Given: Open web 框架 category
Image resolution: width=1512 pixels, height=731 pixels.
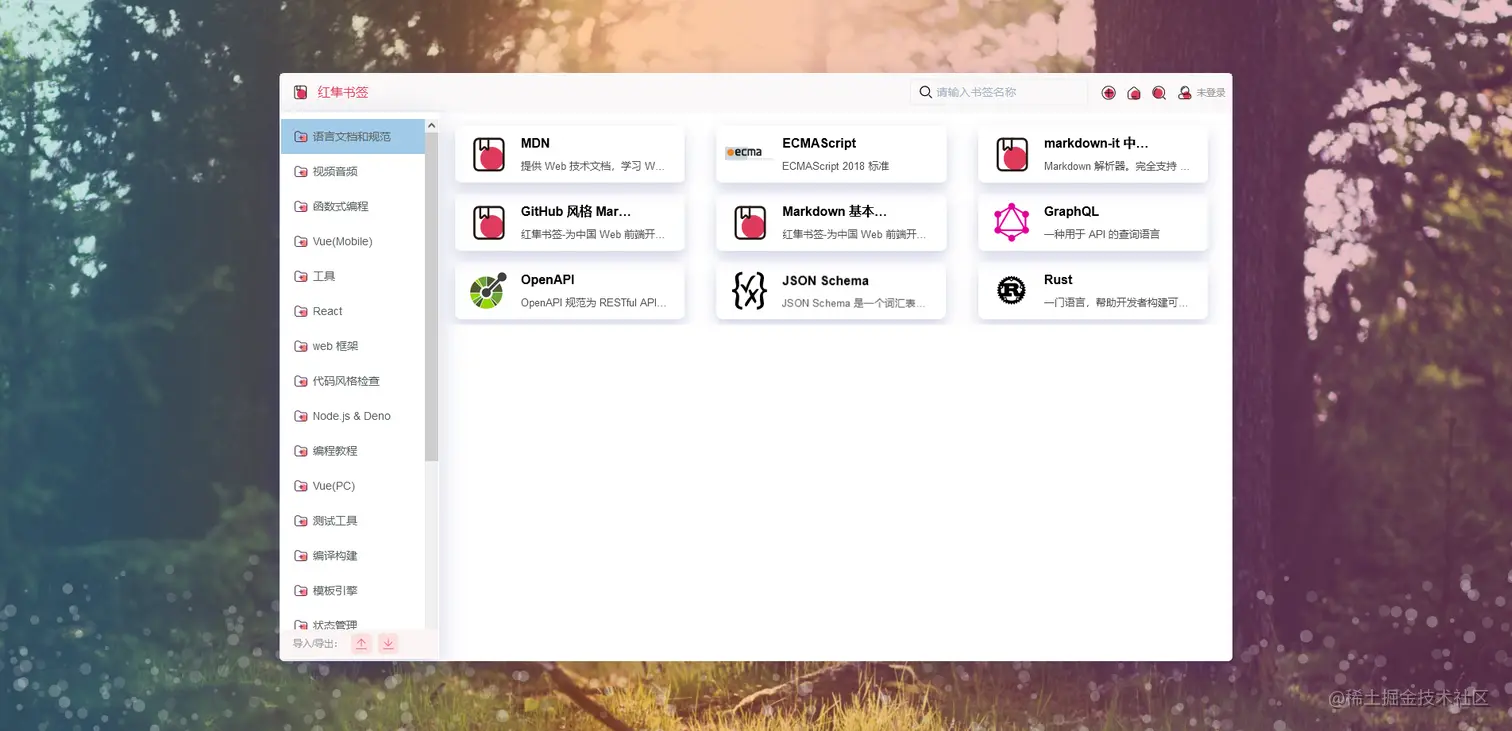Looking at the screenshot, I should (x=353, y=346).
